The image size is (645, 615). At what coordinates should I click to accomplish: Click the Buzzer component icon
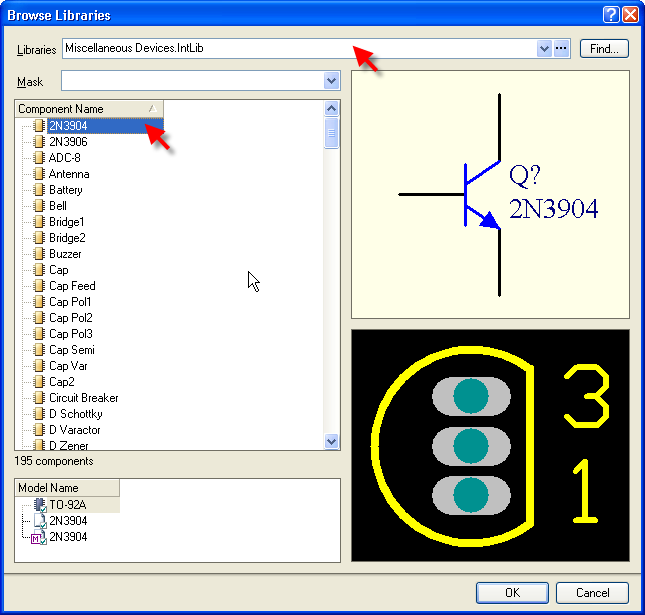point(40,254)
